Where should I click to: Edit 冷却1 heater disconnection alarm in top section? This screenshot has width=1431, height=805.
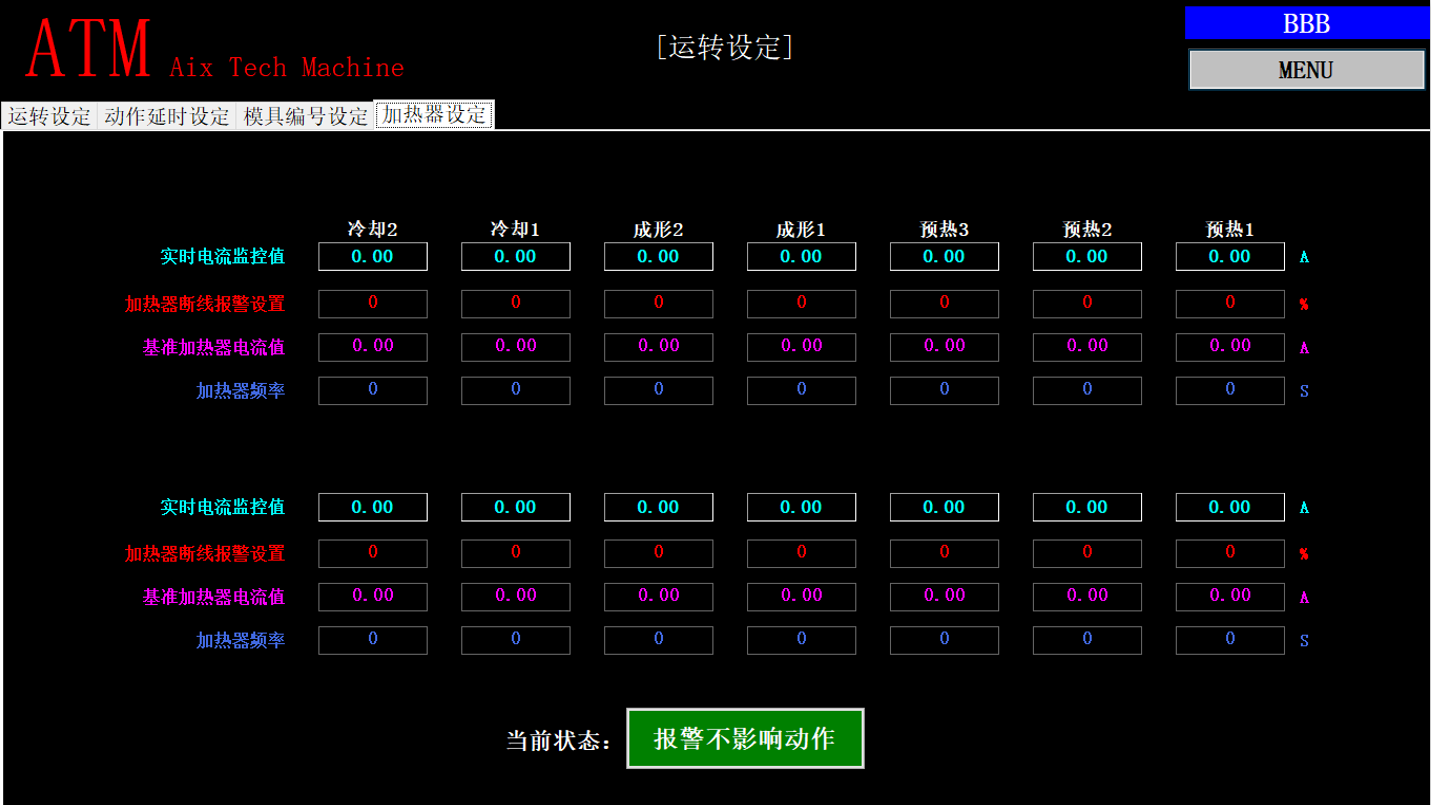pos(515,303)
